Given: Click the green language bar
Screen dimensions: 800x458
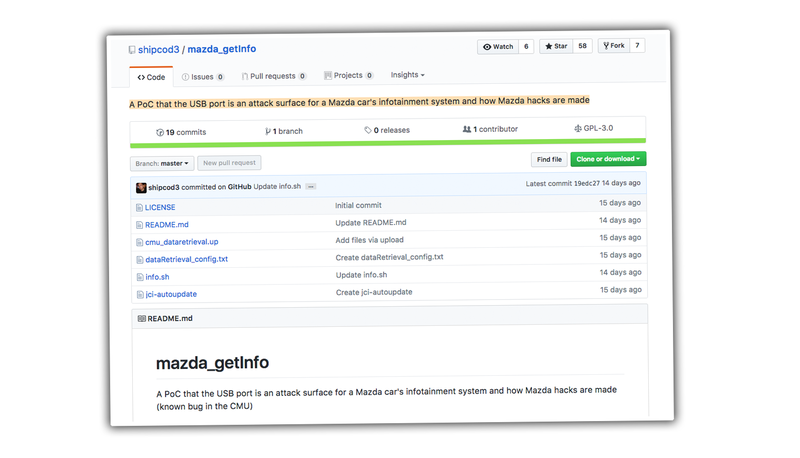Looking at the screenshot, I should pyautogui.click(x=388, y=143).
